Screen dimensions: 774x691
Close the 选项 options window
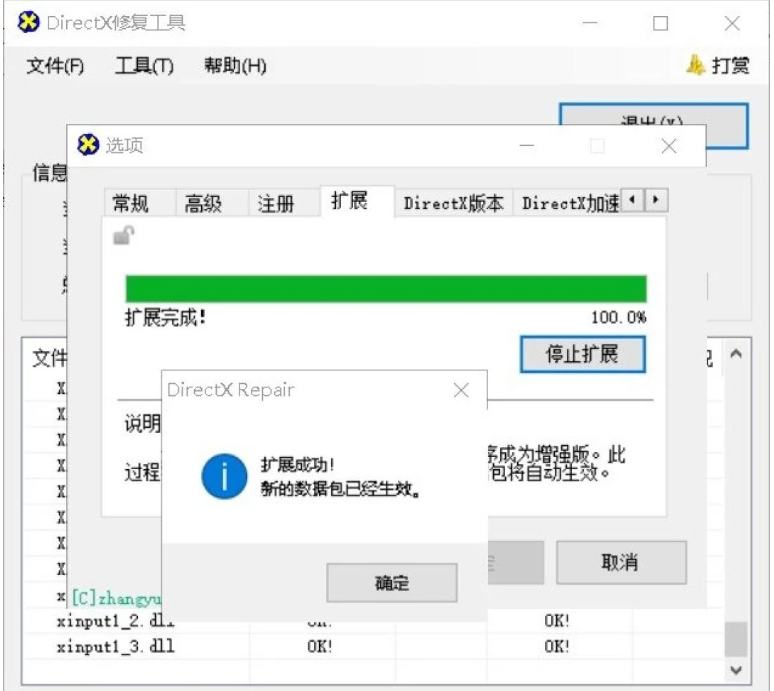click(x=669, y=146)
